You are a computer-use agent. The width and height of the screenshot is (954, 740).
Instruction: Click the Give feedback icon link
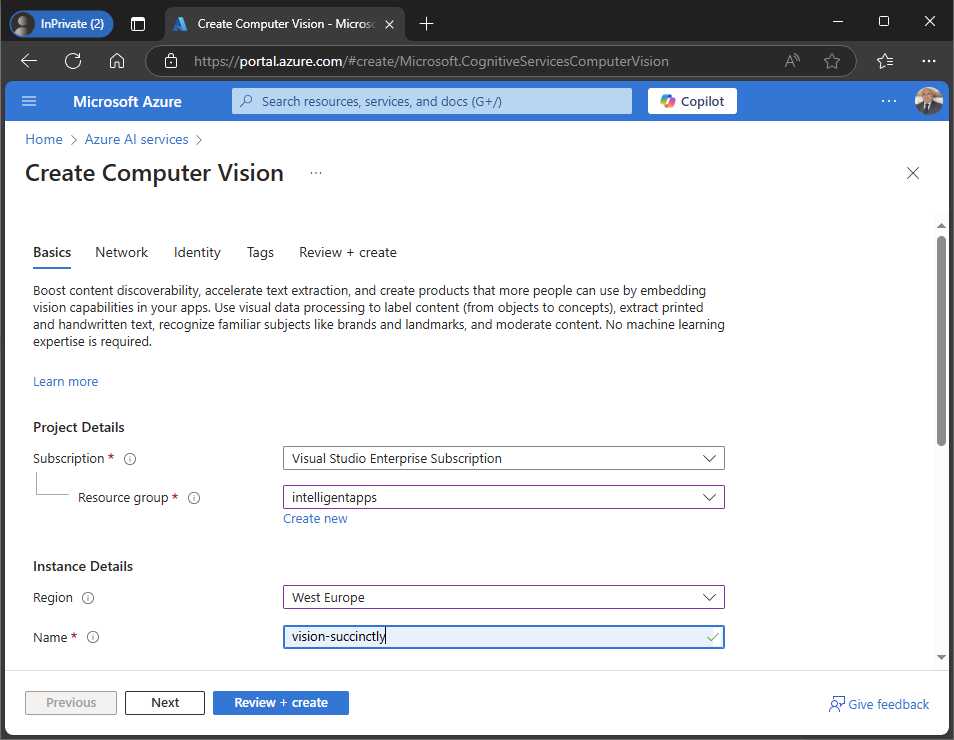[879, 704]
